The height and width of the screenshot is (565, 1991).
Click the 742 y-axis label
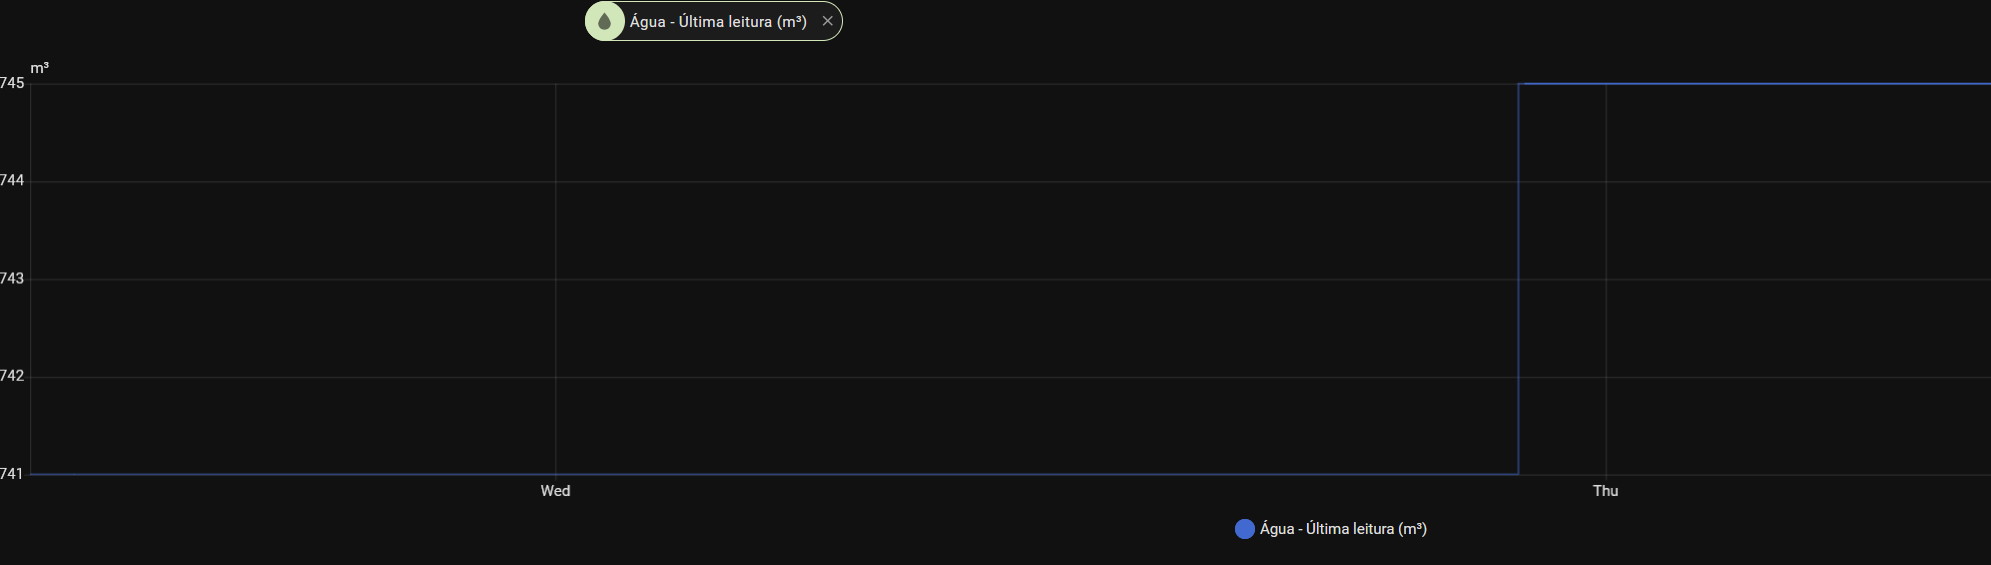click(x=12, y=376)
